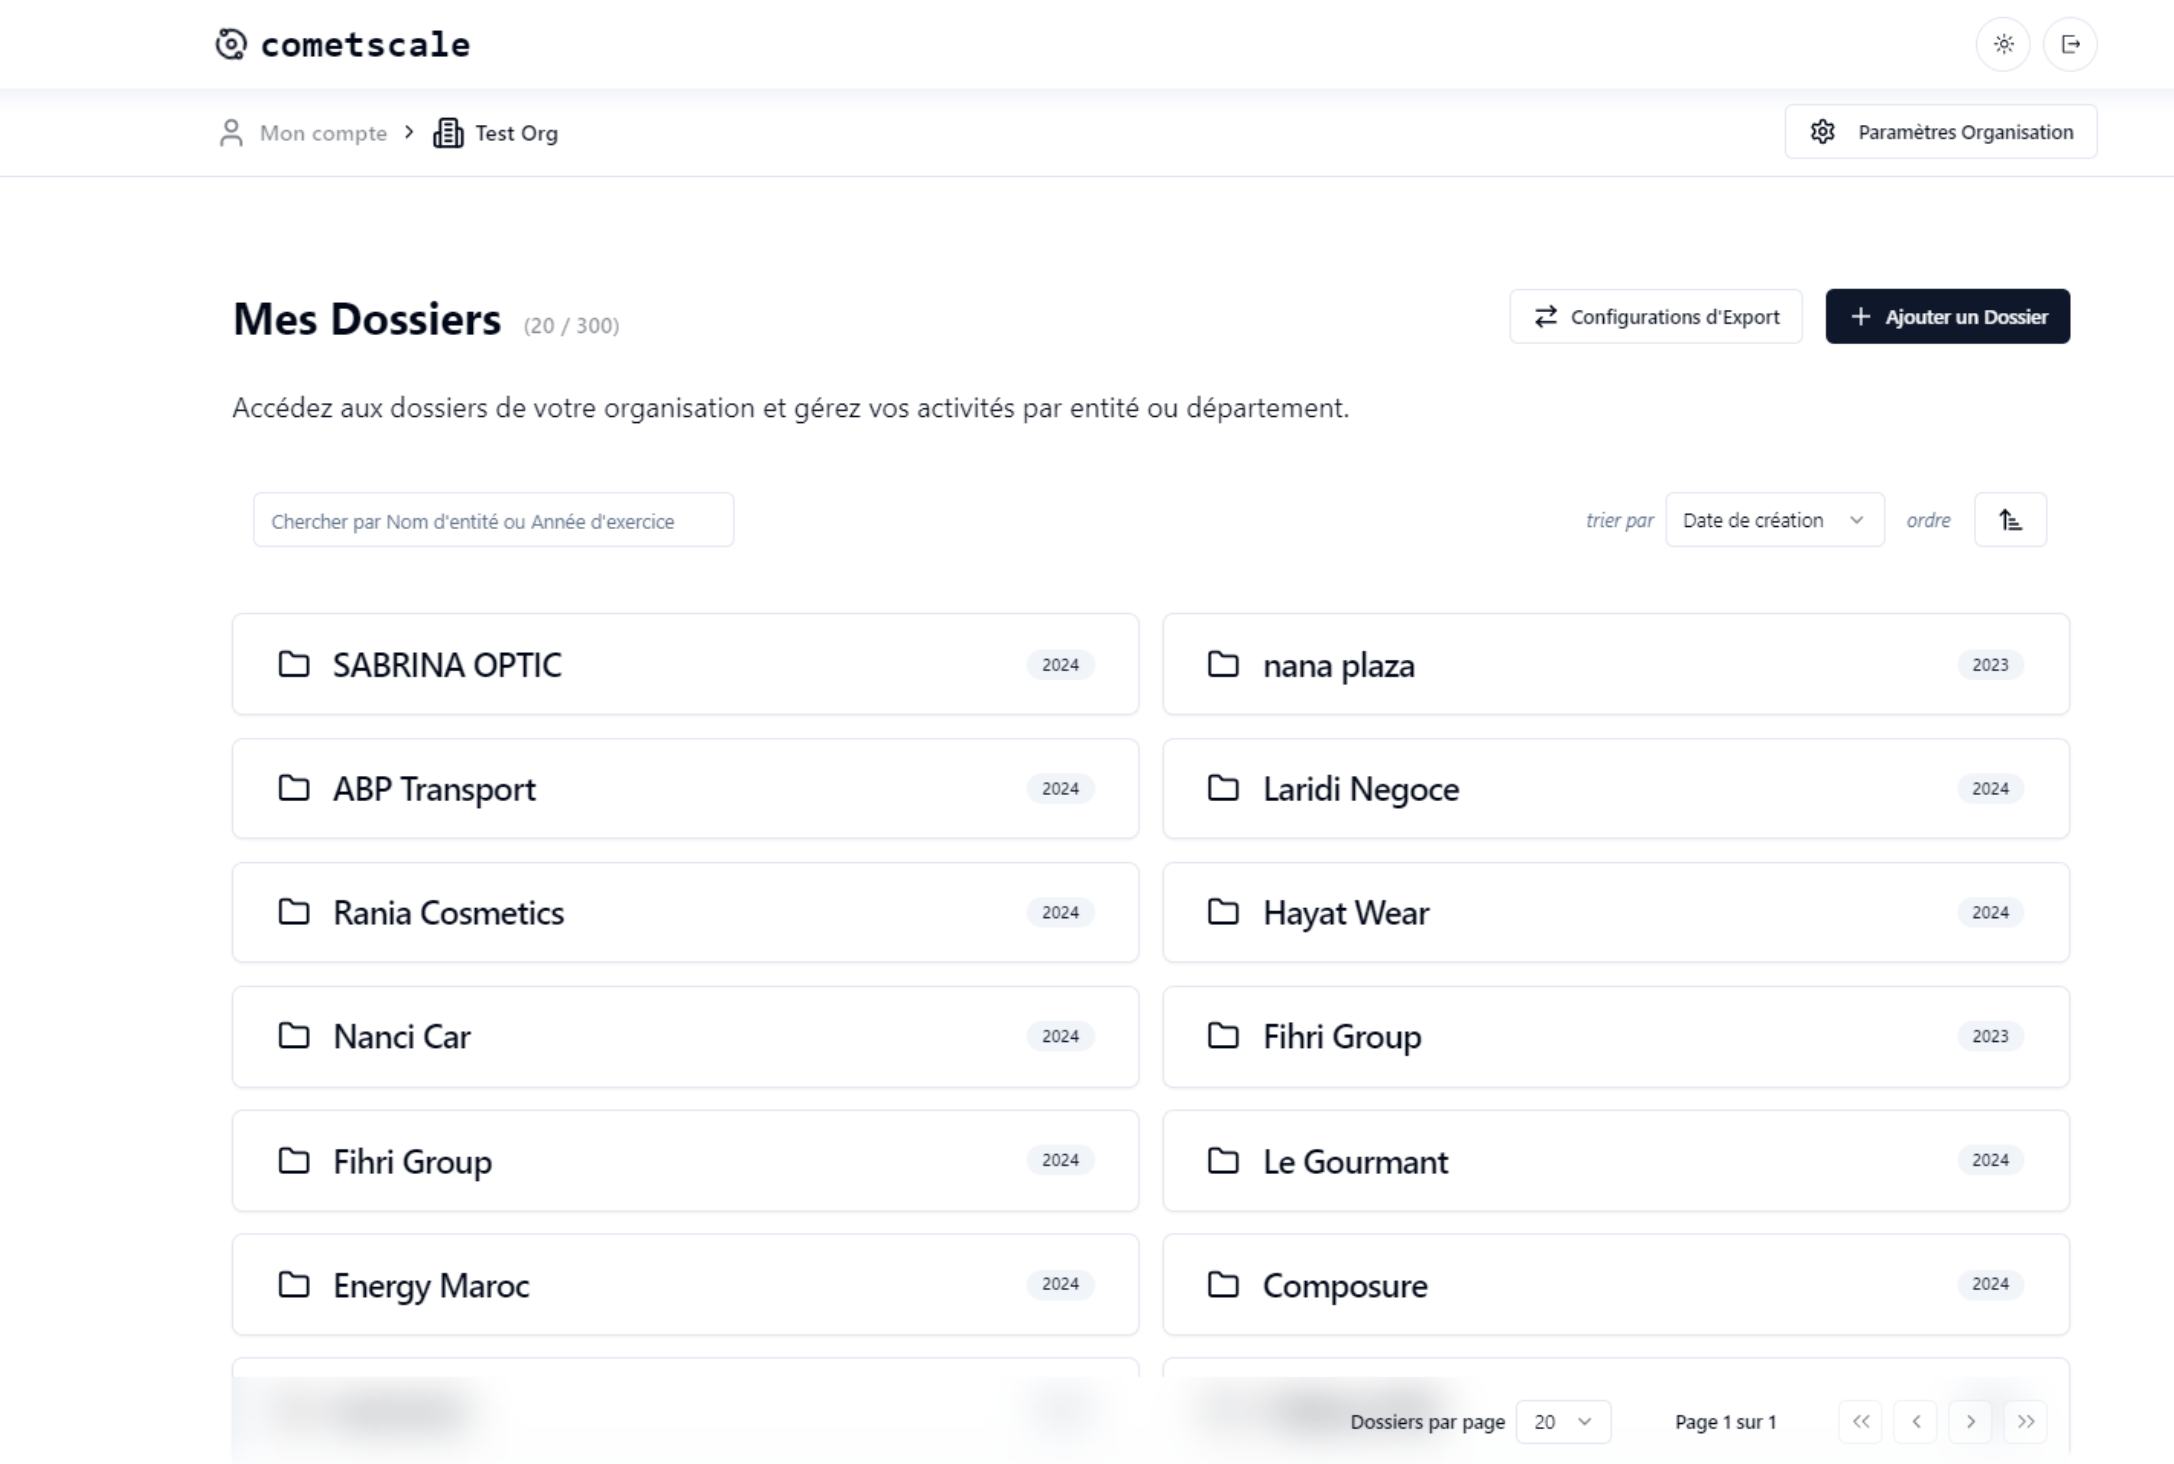Open the Energy Maroc folder
The height and width of the screenshot is (1464, 2174).
[x=431, y=1285]
